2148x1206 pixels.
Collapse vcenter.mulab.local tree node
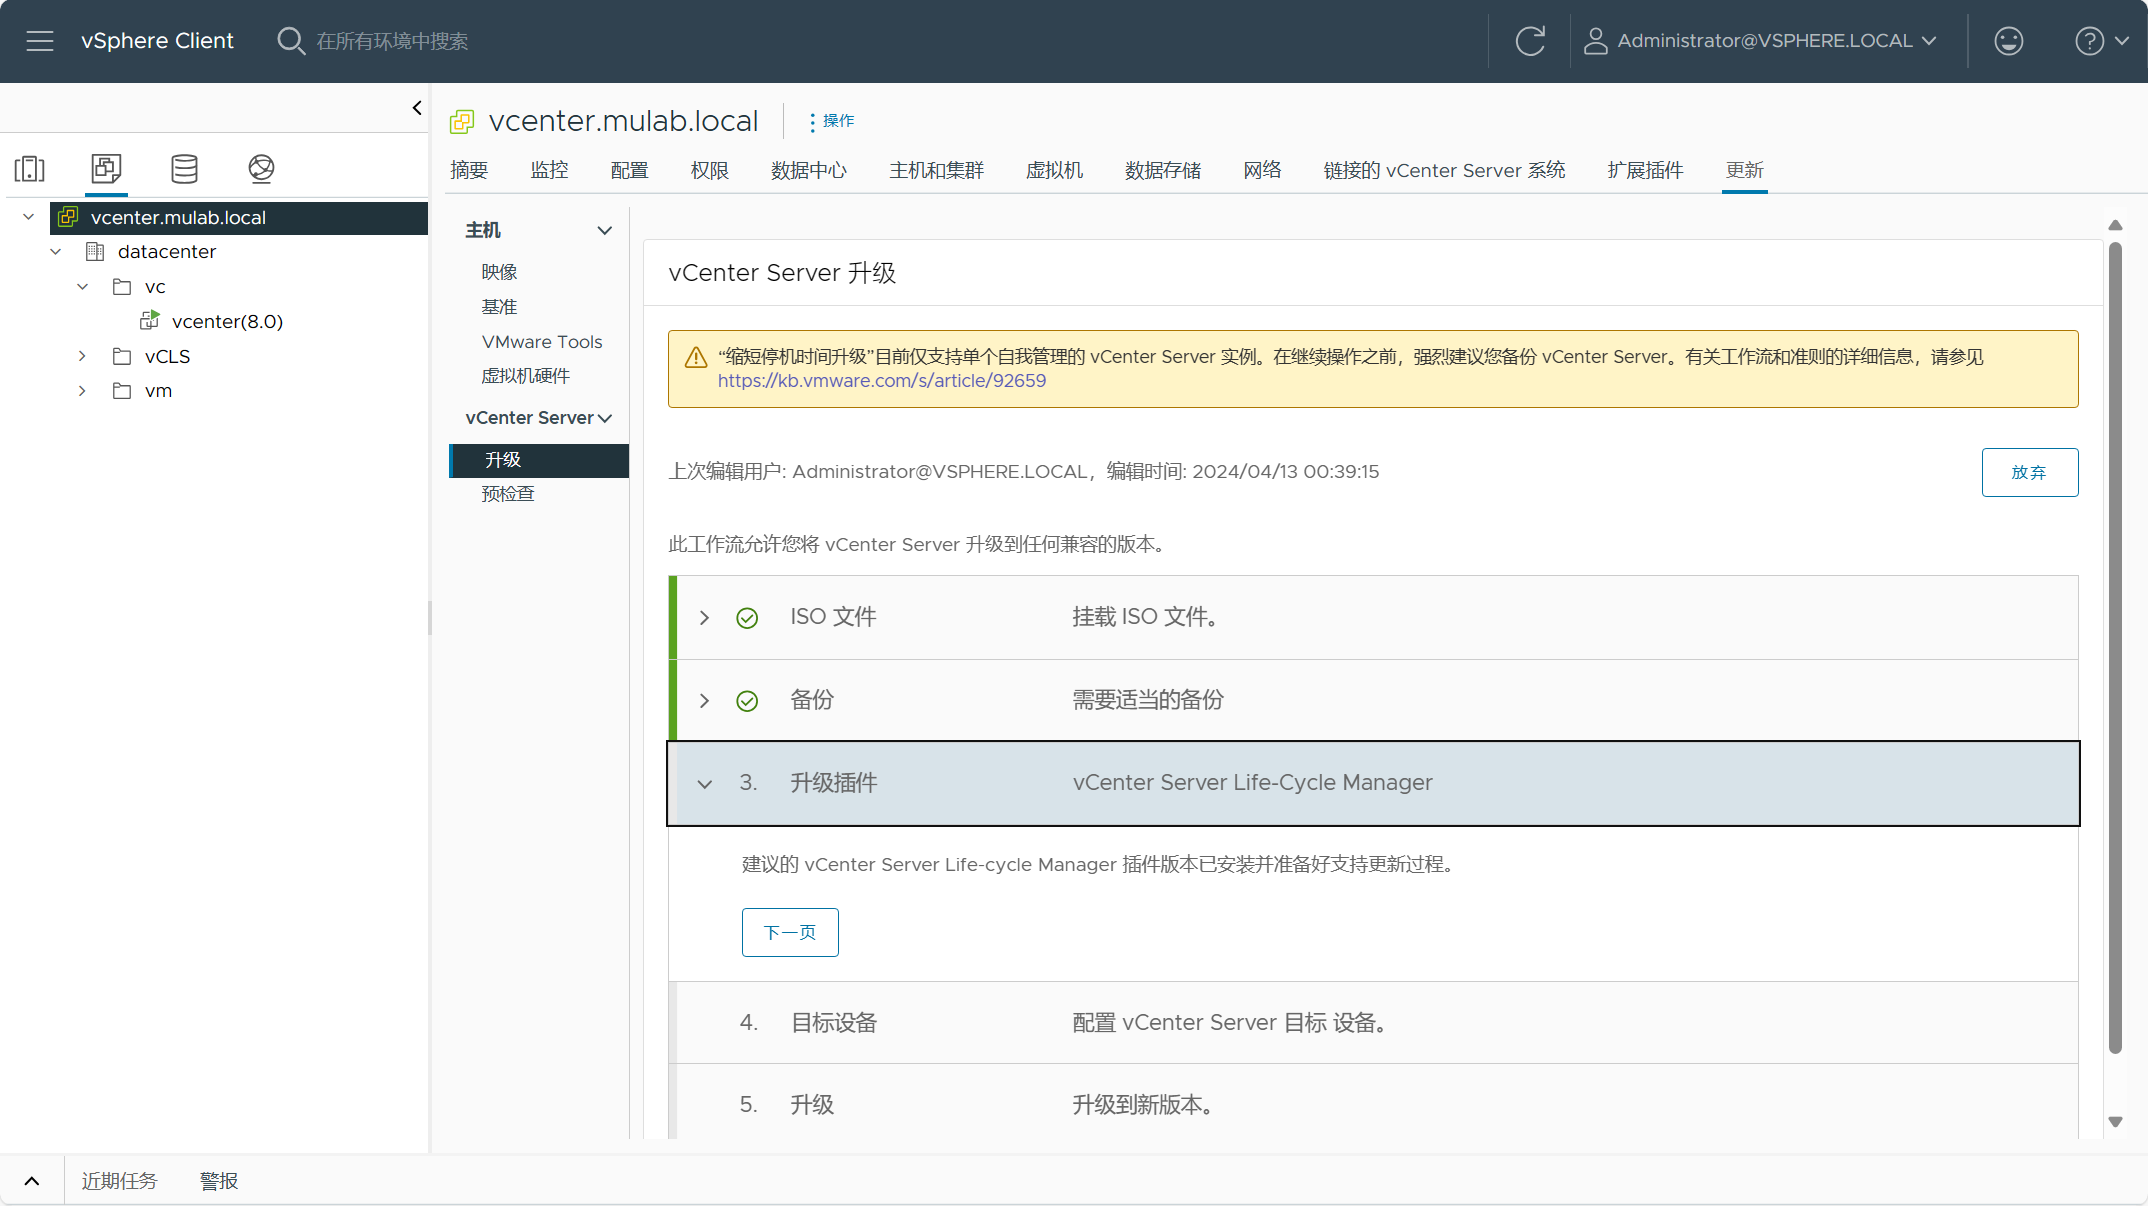(29, 217)
